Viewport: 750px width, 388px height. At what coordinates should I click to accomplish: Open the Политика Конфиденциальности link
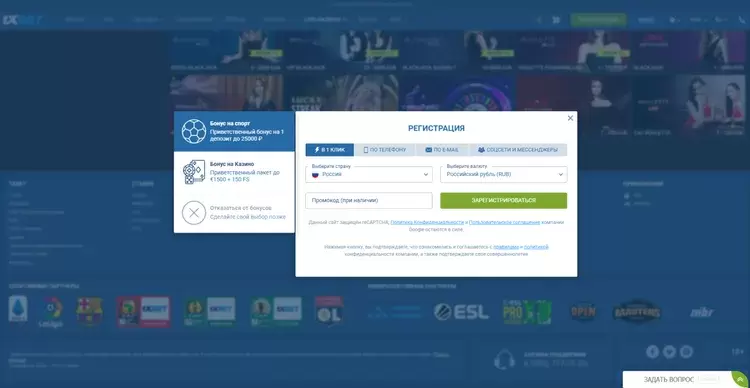tap(427, 222)
